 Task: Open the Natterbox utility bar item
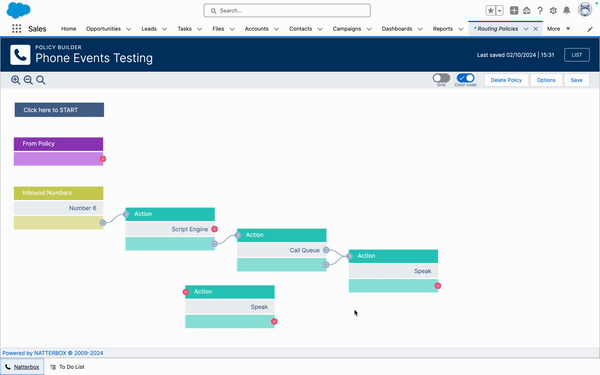(22, 367)
